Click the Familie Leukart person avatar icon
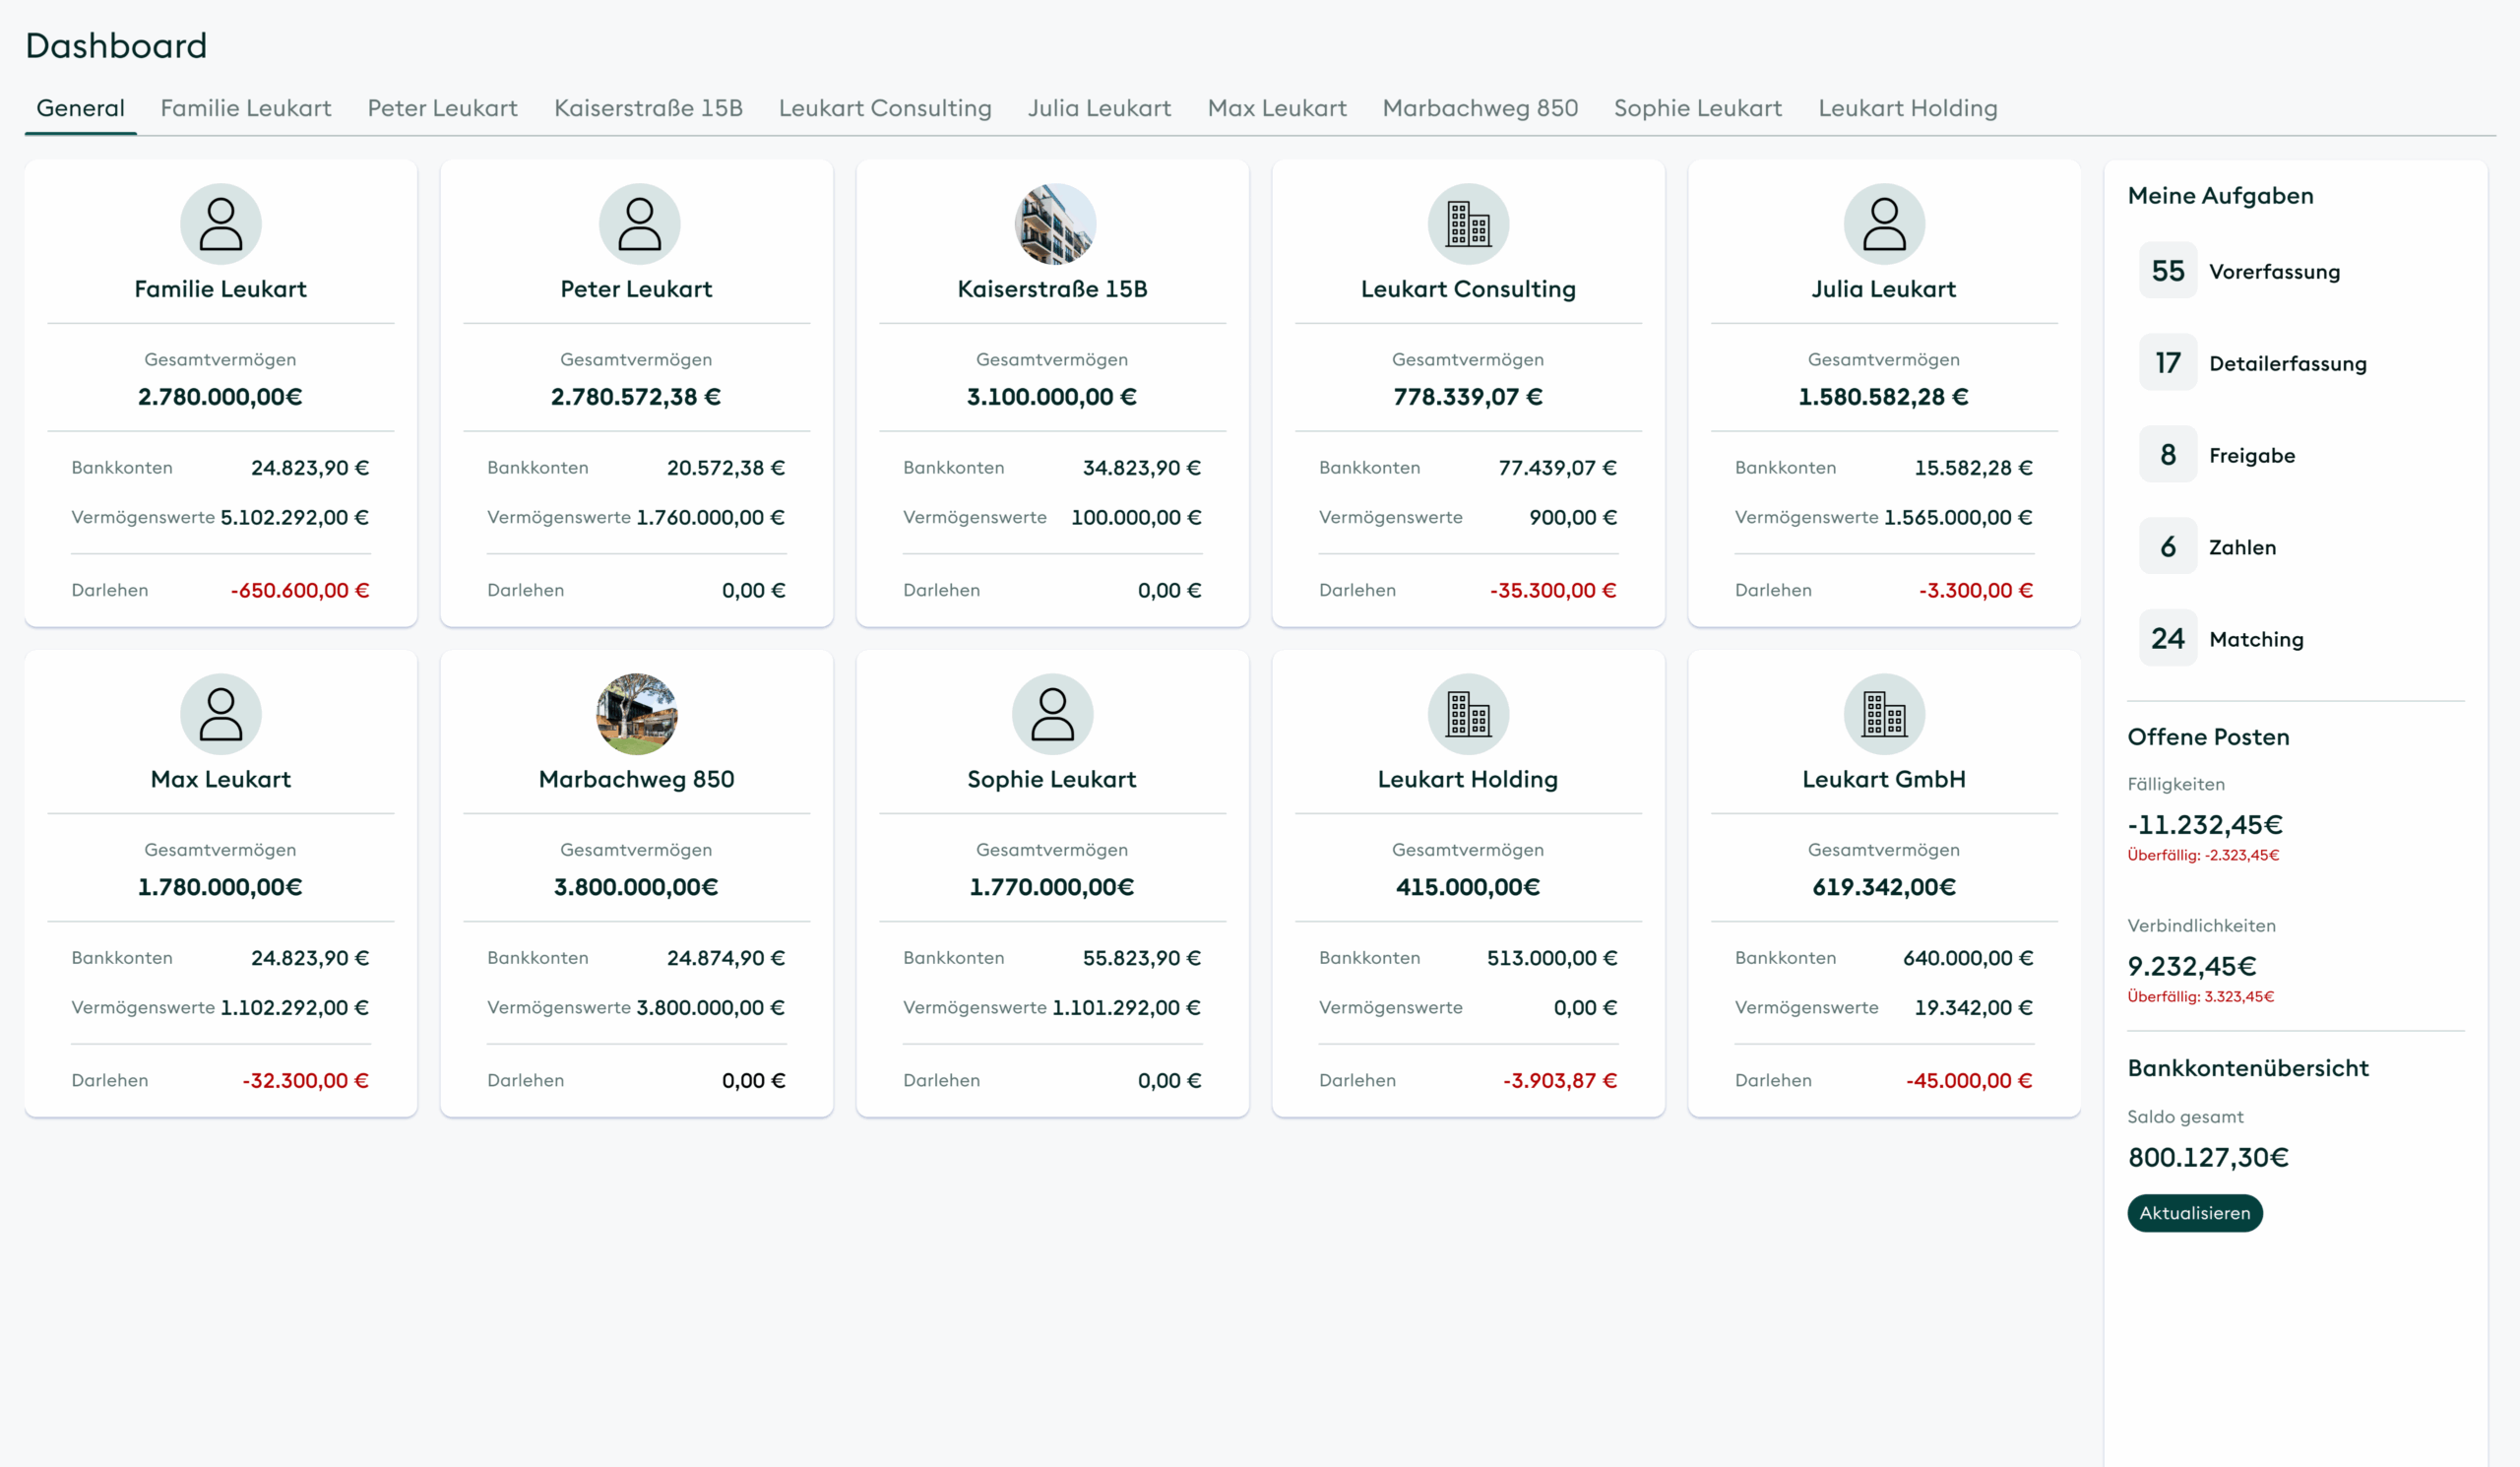The height and width of the screenshot is (1467, 2520). point(220,224)
